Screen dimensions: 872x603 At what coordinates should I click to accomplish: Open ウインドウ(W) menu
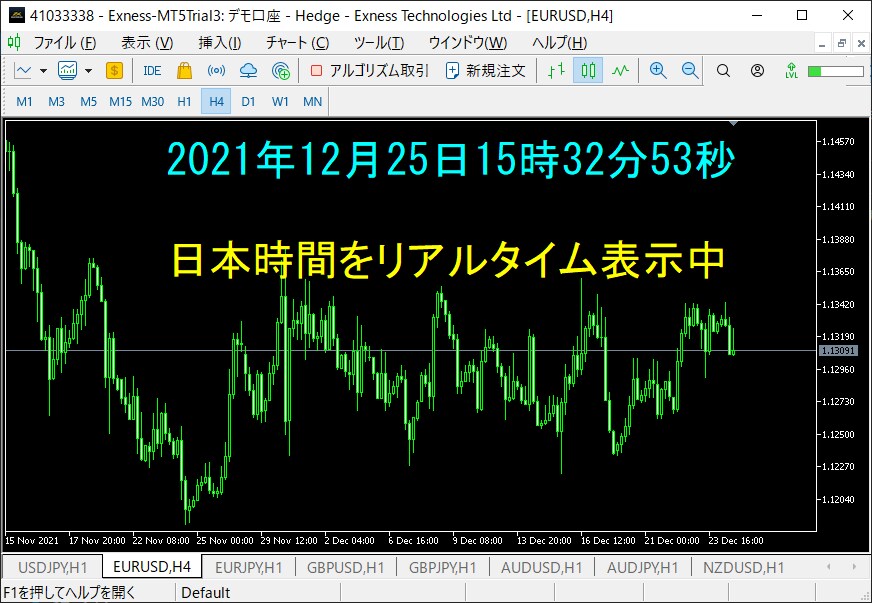click(x=468, y=43)
